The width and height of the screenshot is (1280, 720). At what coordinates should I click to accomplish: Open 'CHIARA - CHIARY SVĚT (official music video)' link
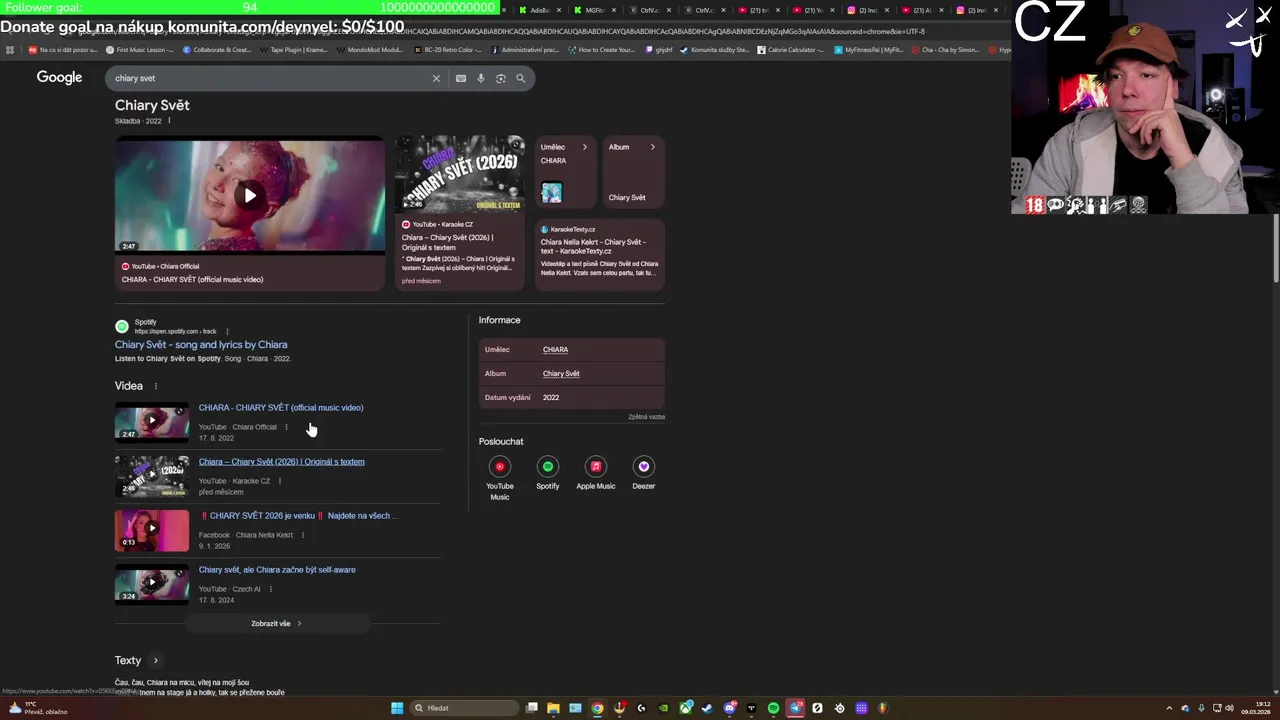coord(281,407)
